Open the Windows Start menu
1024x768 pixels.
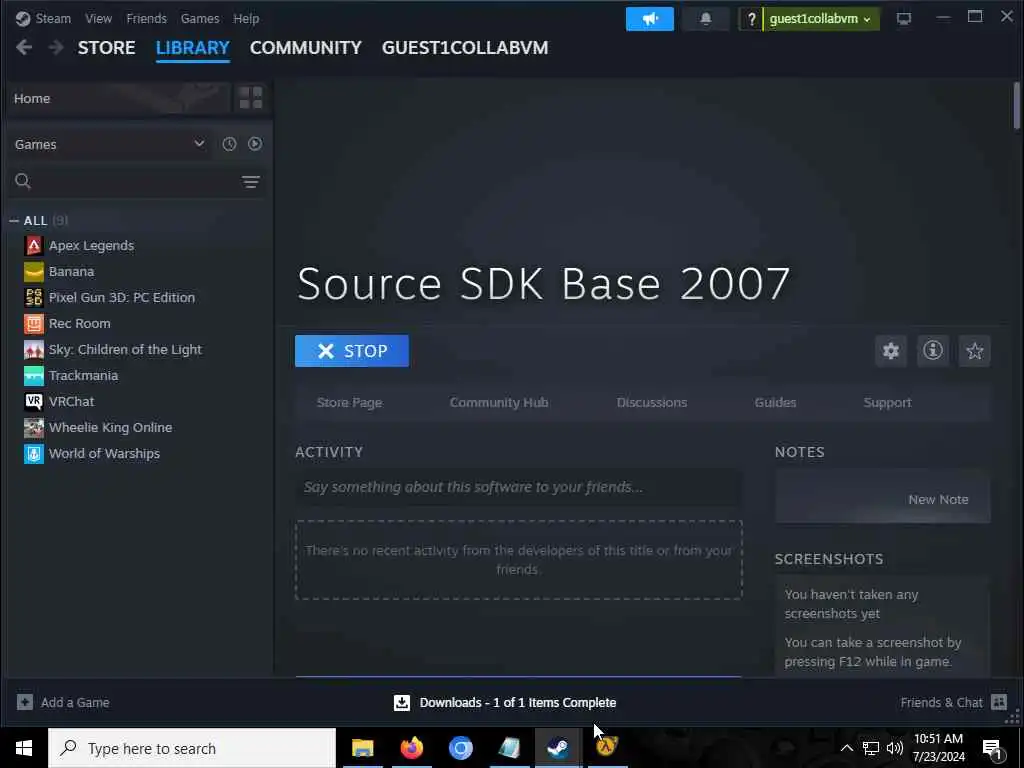(x=24, y=748)
